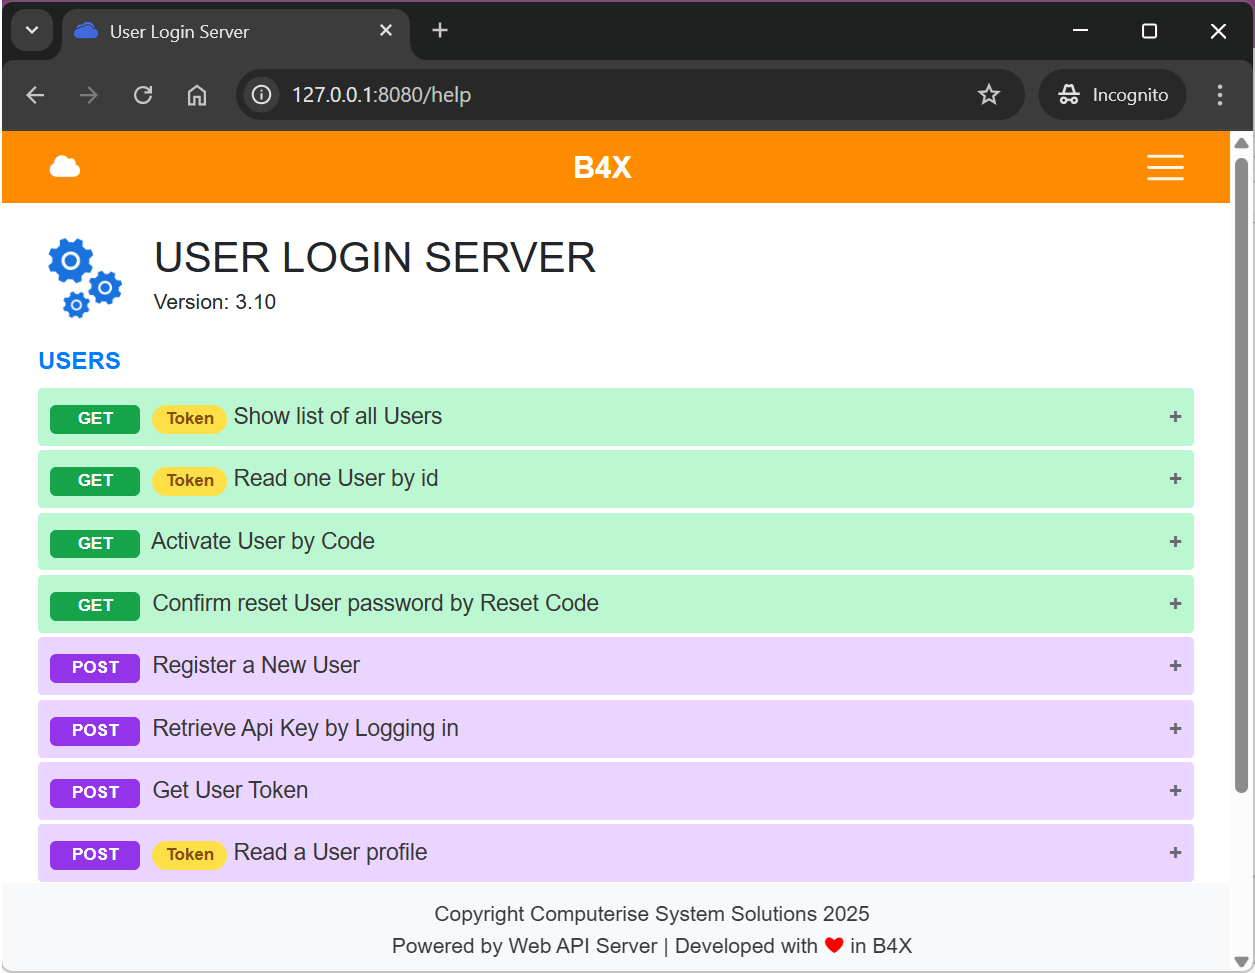Image resolution: width=1255 pixels, height=973 pixels.
Task: Click the white cloud logo icon
Action: pos(65,167)
